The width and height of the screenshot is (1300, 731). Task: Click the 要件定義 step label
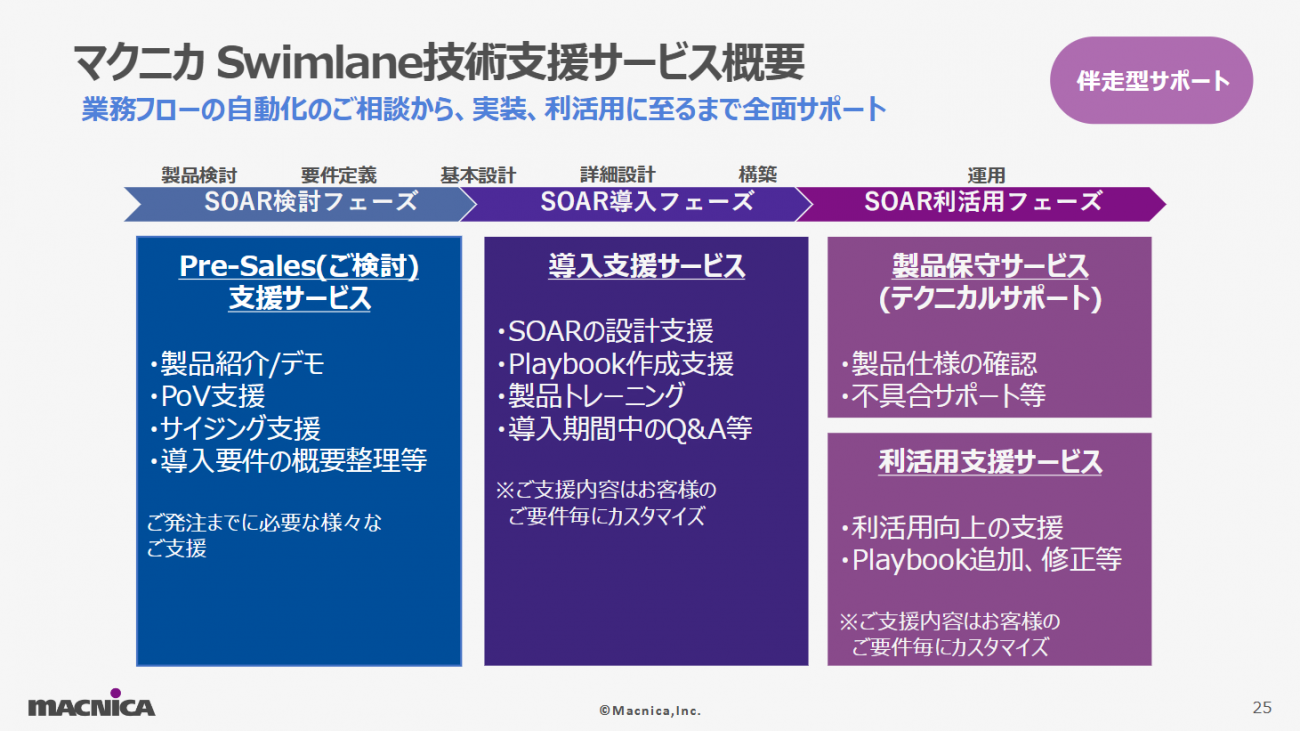click(339, 176)
